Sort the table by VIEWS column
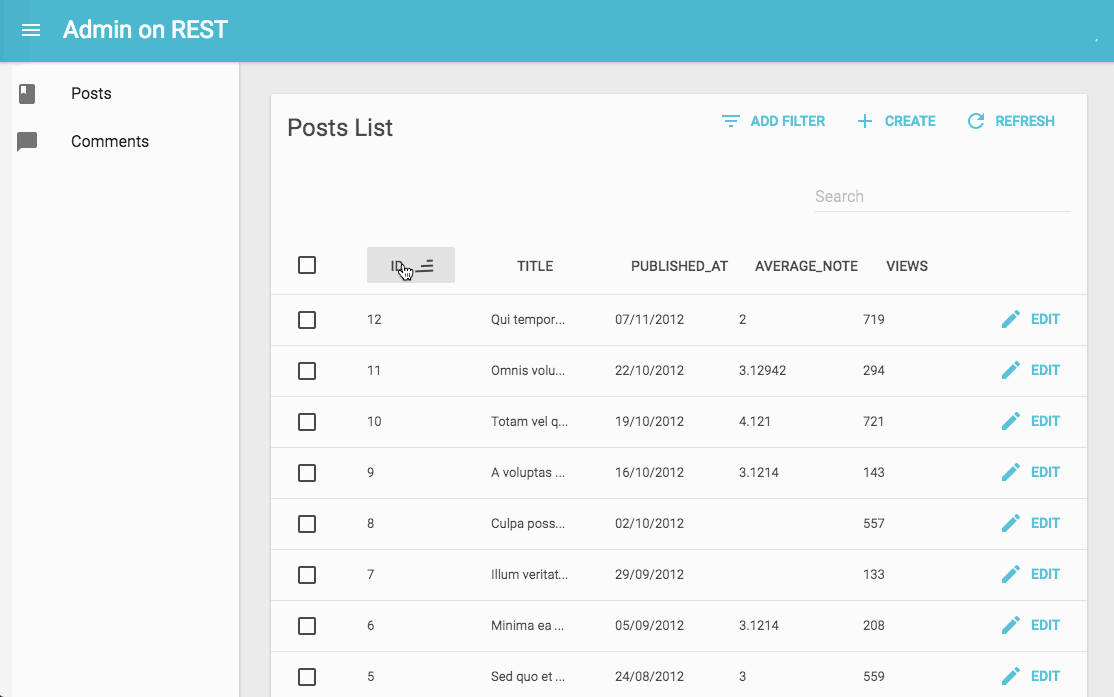The width and height of the screenshot is (1114, 697). pos(907,266)
